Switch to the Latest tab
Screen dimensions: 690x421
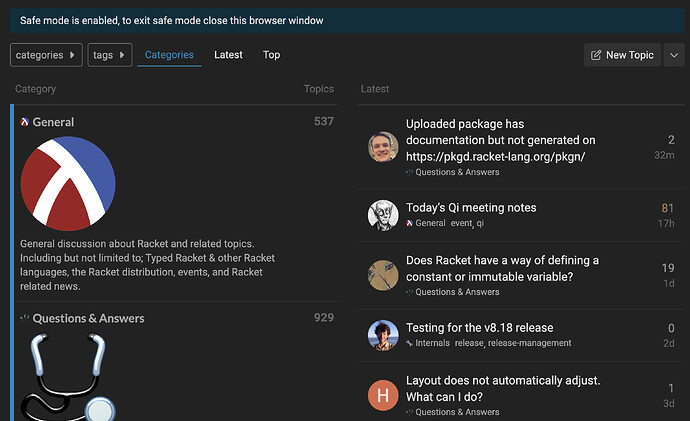click(228, 55)
